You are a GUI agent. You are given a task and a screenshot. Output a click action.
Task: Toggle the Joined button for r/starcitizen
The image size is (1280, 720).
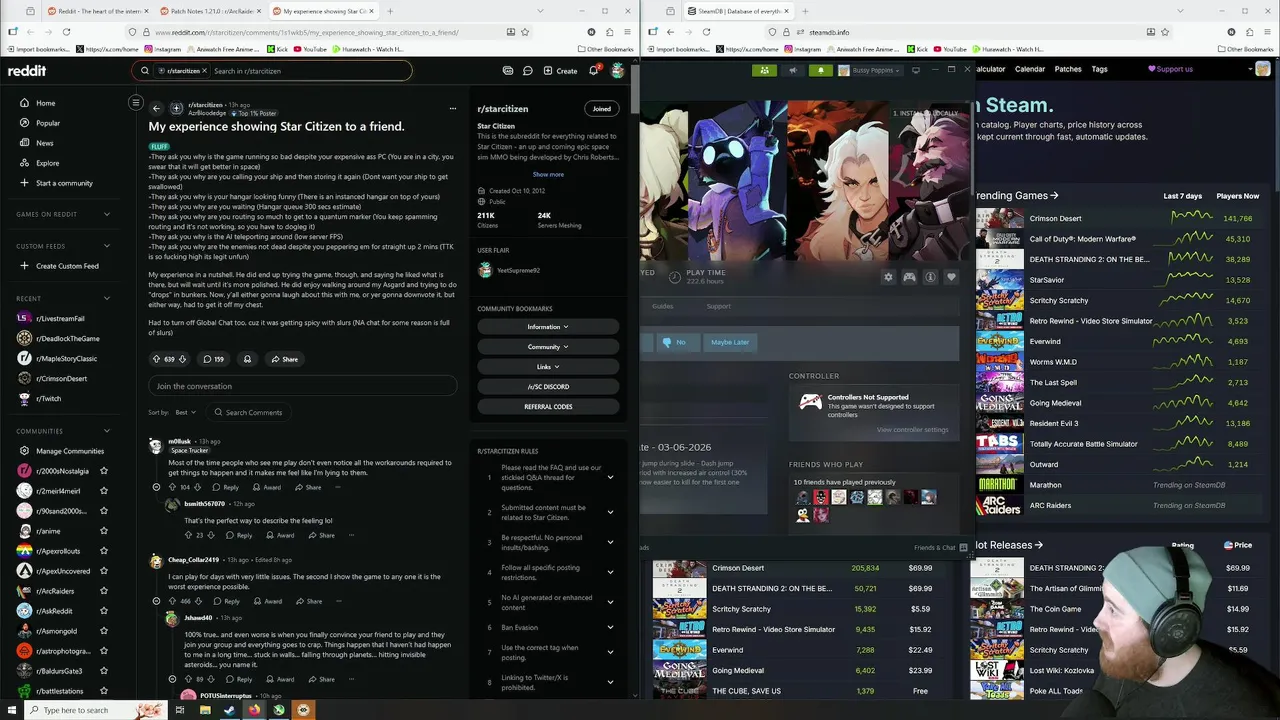[x=601, y=109]
